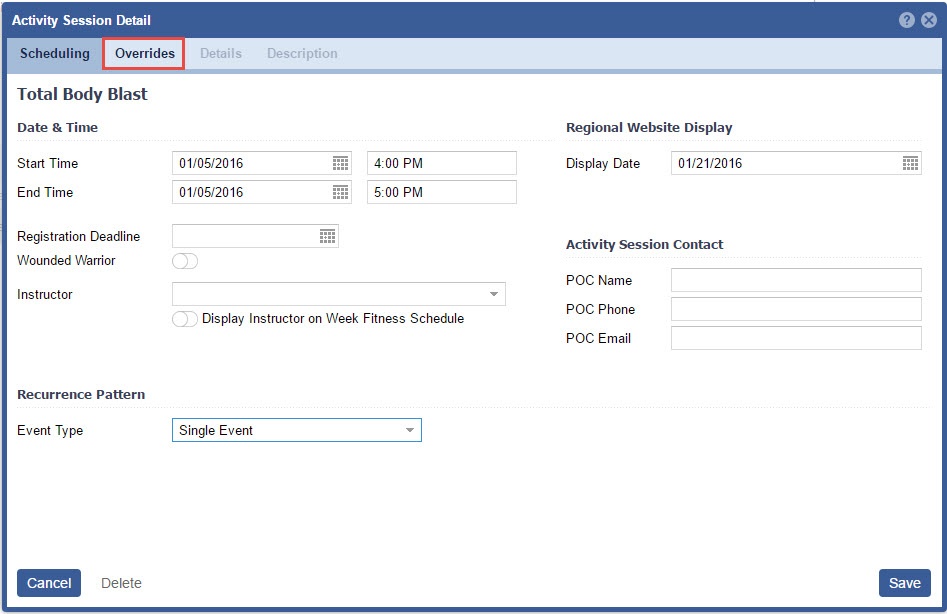Select the Scheduling tab

click(x=55, y=53)
